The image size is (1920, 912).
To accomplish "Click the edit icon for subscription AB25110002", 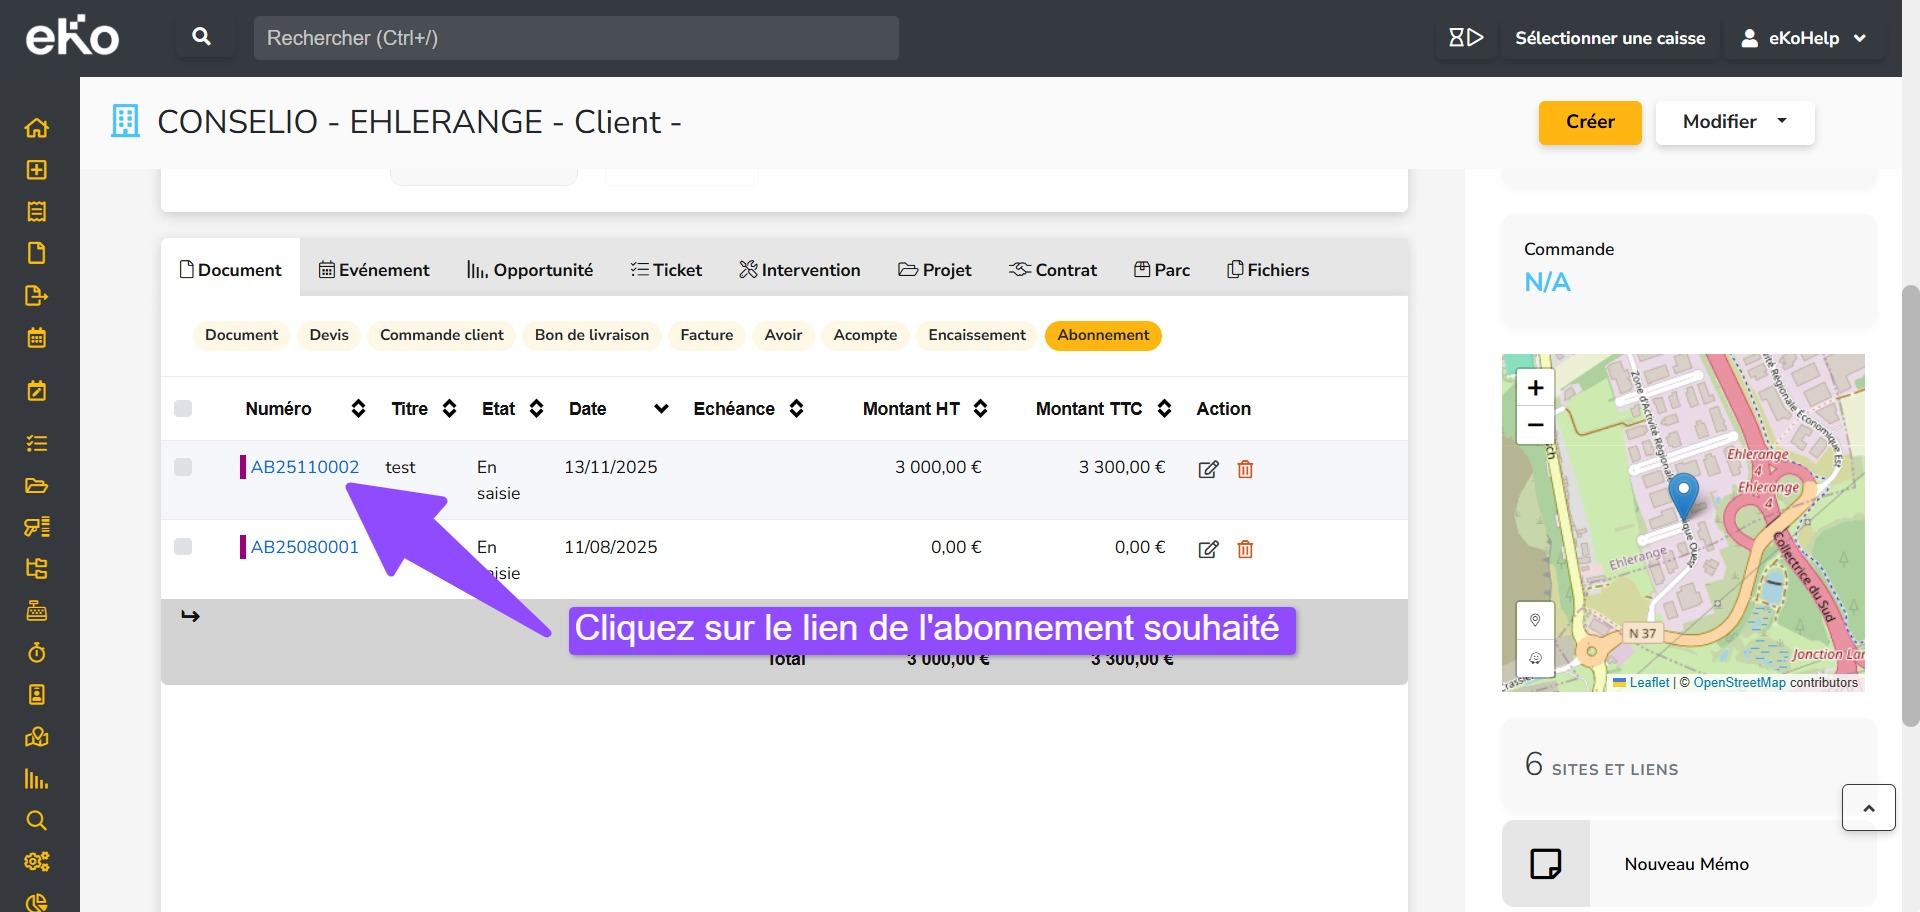I will pos(1208,469).
